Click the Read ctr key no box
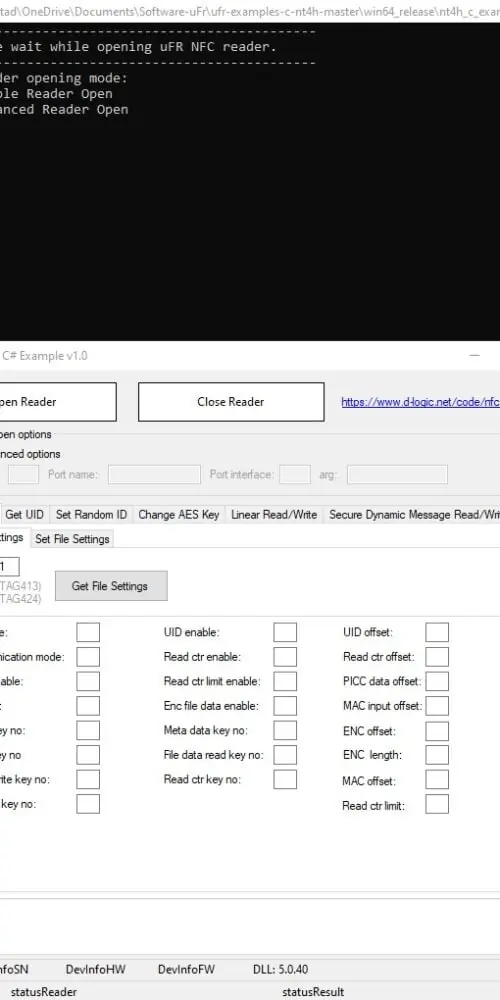 tap(285, 779)
